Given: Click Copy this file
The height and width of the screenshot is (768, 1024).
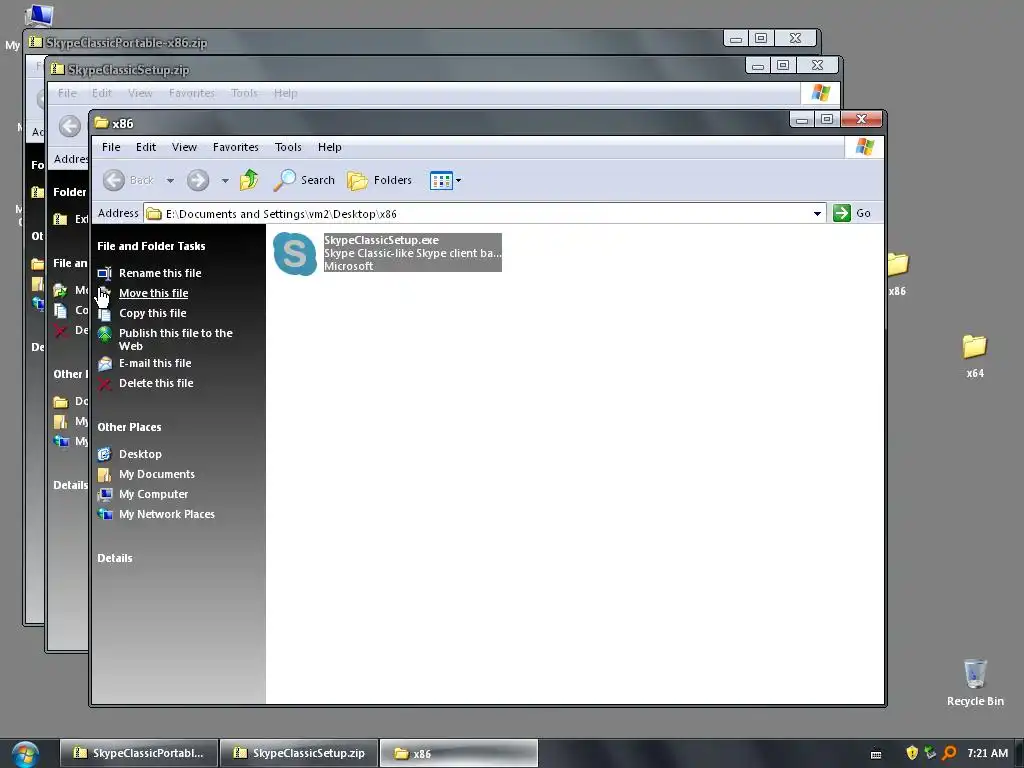Looking at the screenshot, I should point(153,313).
